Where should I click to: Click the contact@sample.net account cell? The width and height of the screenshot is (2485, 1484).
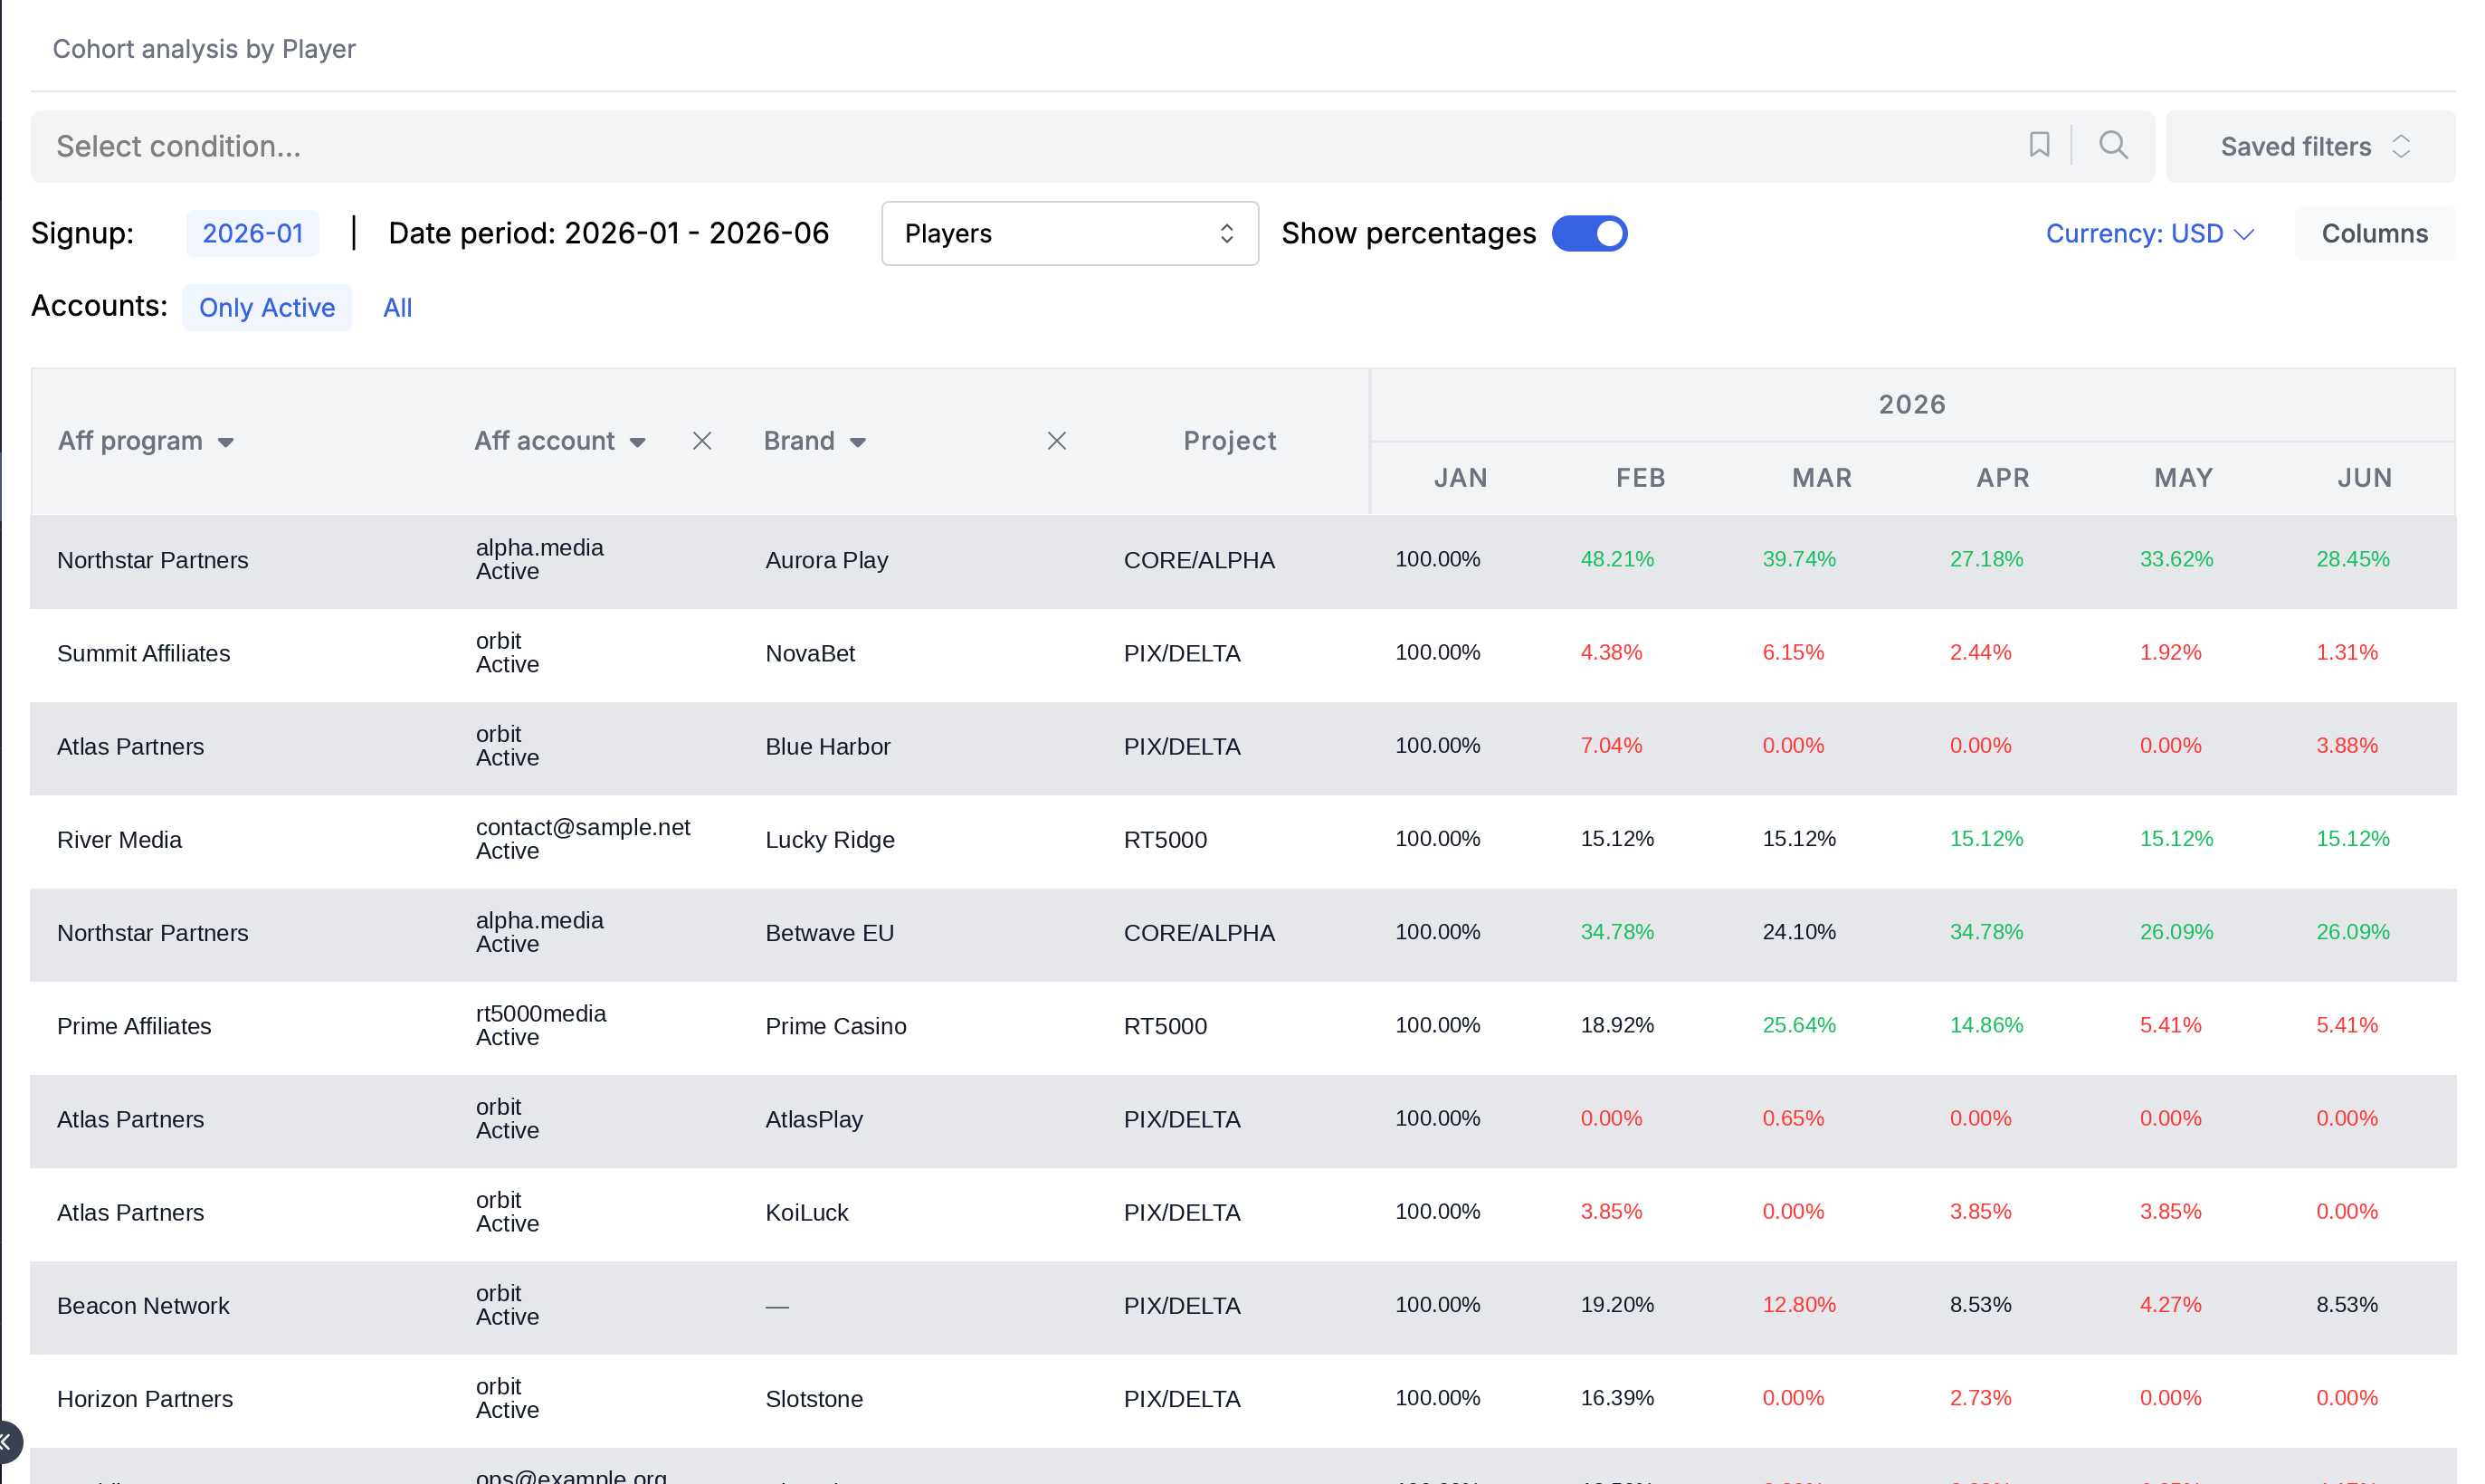pos(582,839)
